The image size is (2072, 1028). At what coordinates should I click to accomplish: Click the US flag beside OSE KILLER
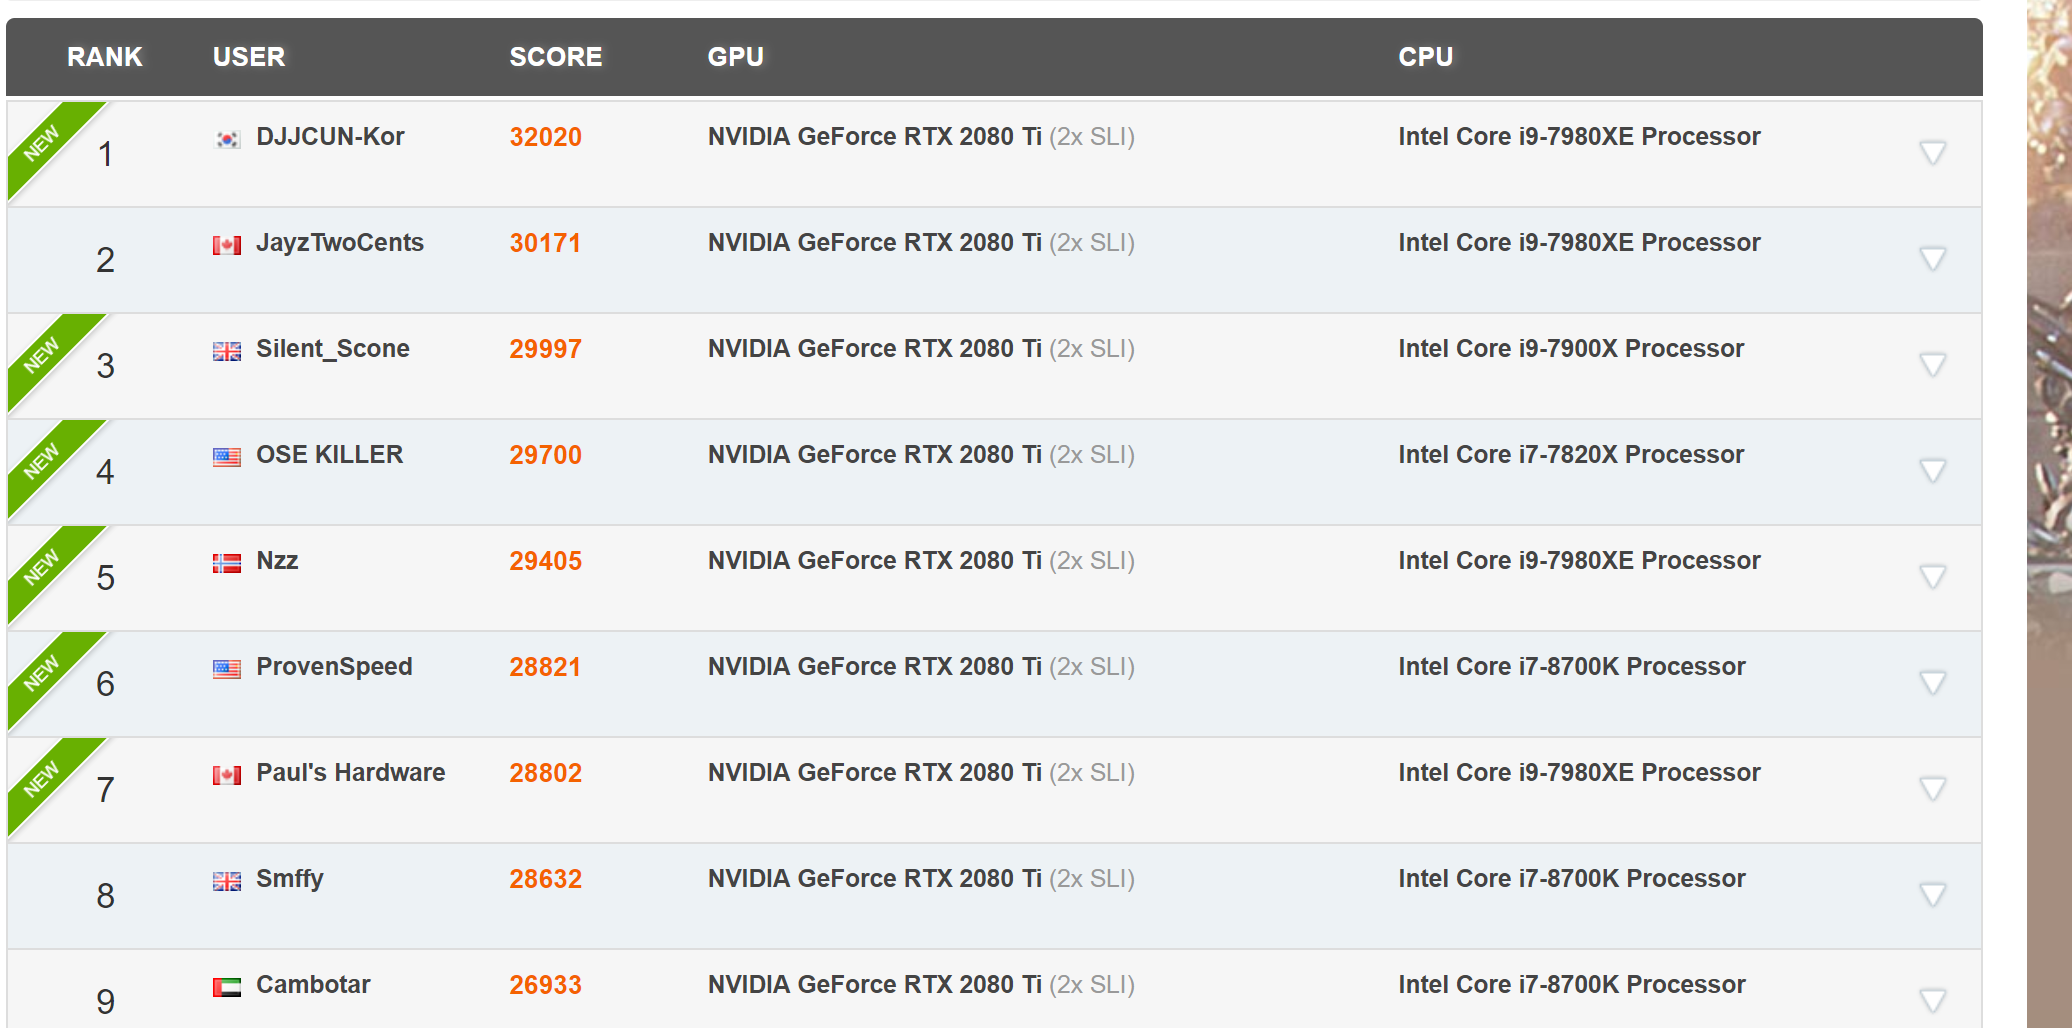(x=227, y=457)
